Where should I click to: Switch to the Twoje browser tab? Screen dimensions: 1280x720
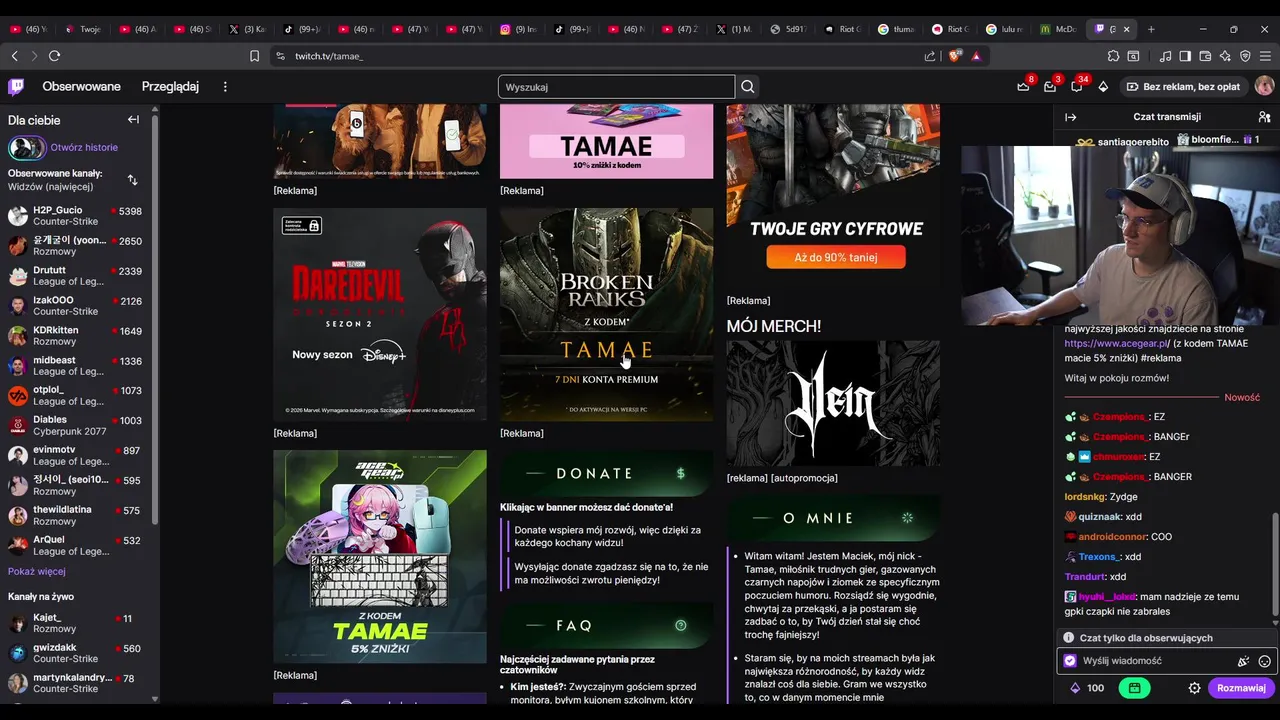83,29
